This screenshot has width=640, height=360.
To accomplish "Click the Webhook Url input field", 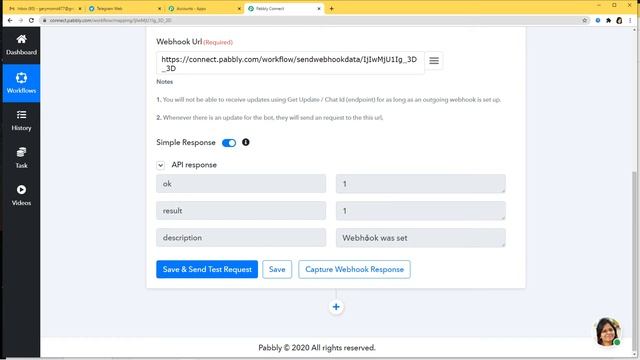I will [290, 63].
